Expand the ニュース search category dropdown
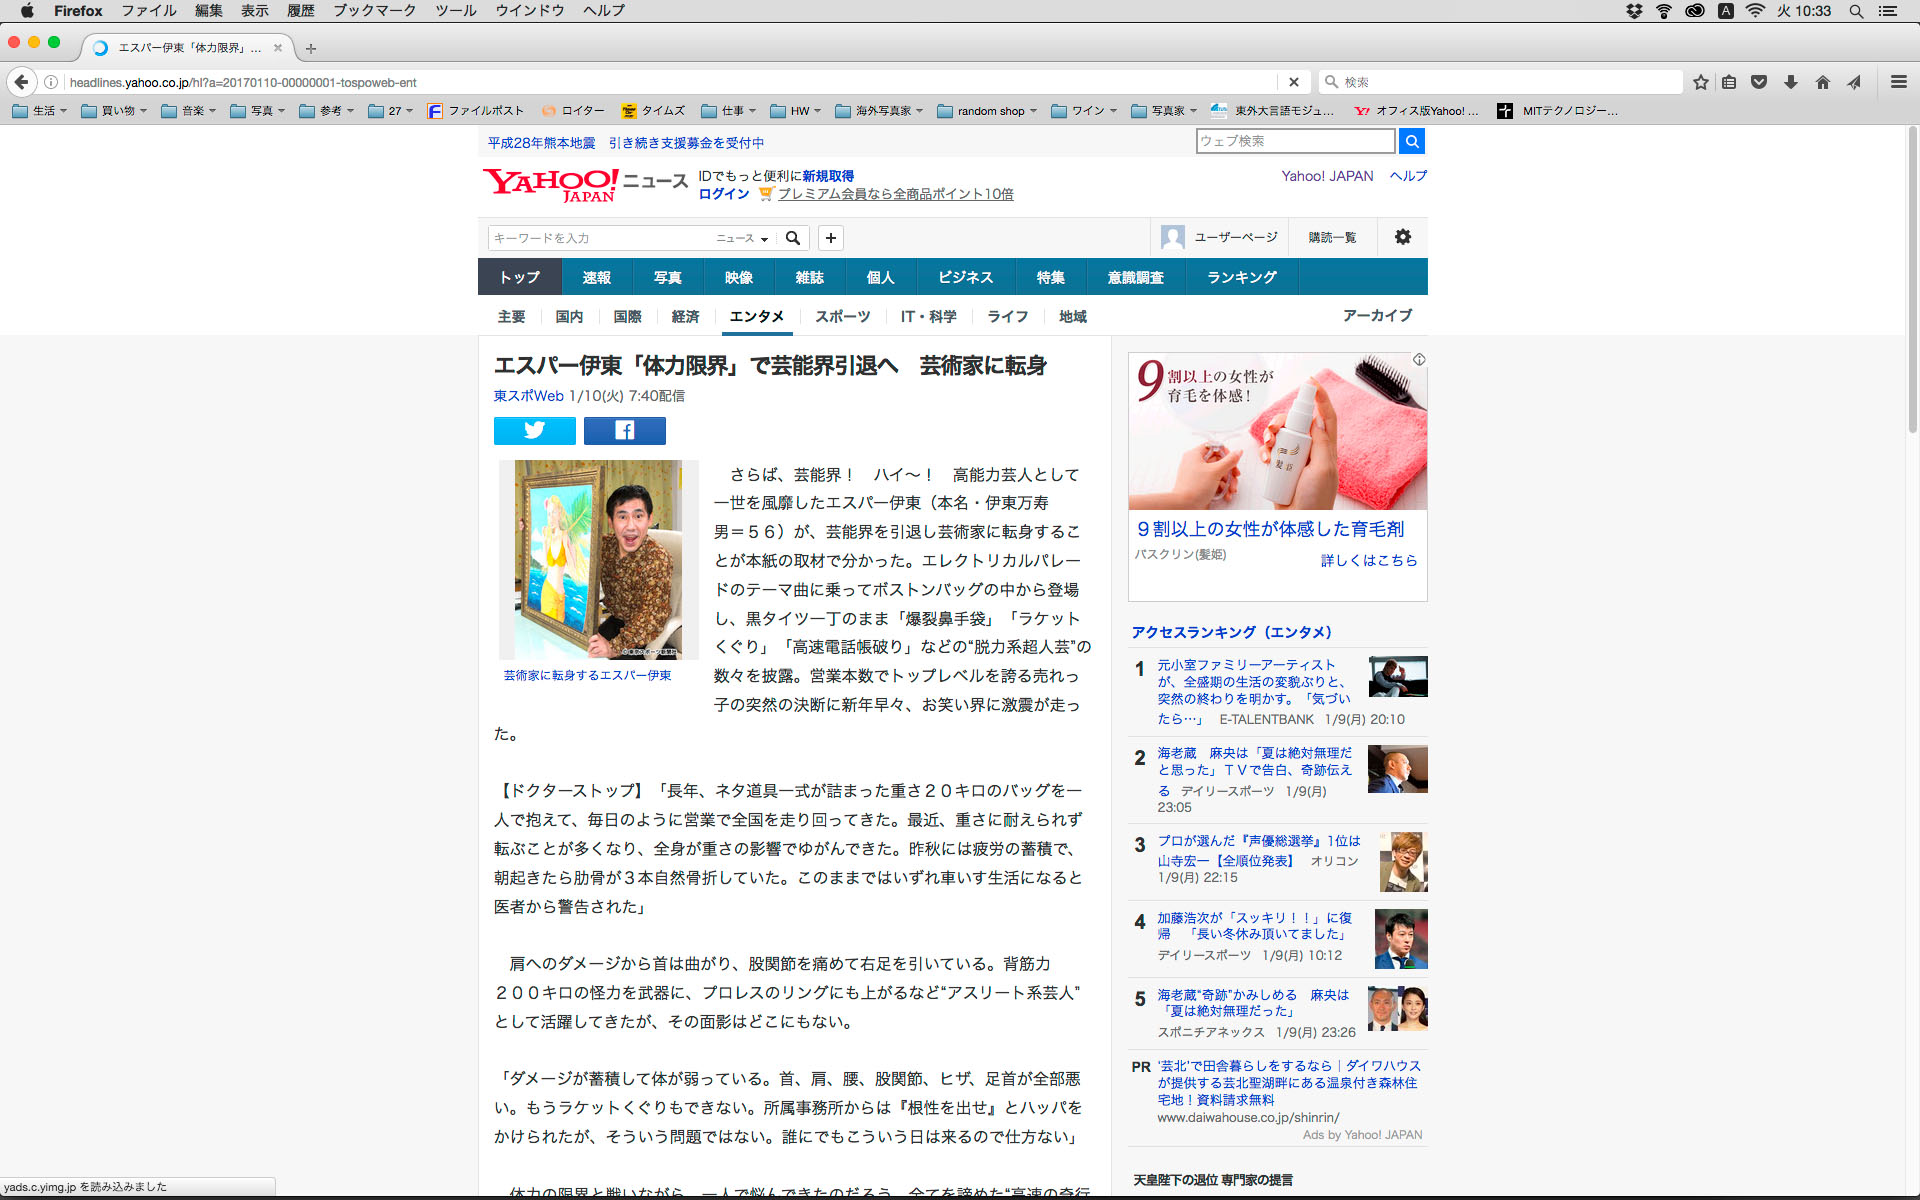Screen dimensions: 1920x1200 coord(742,238)
